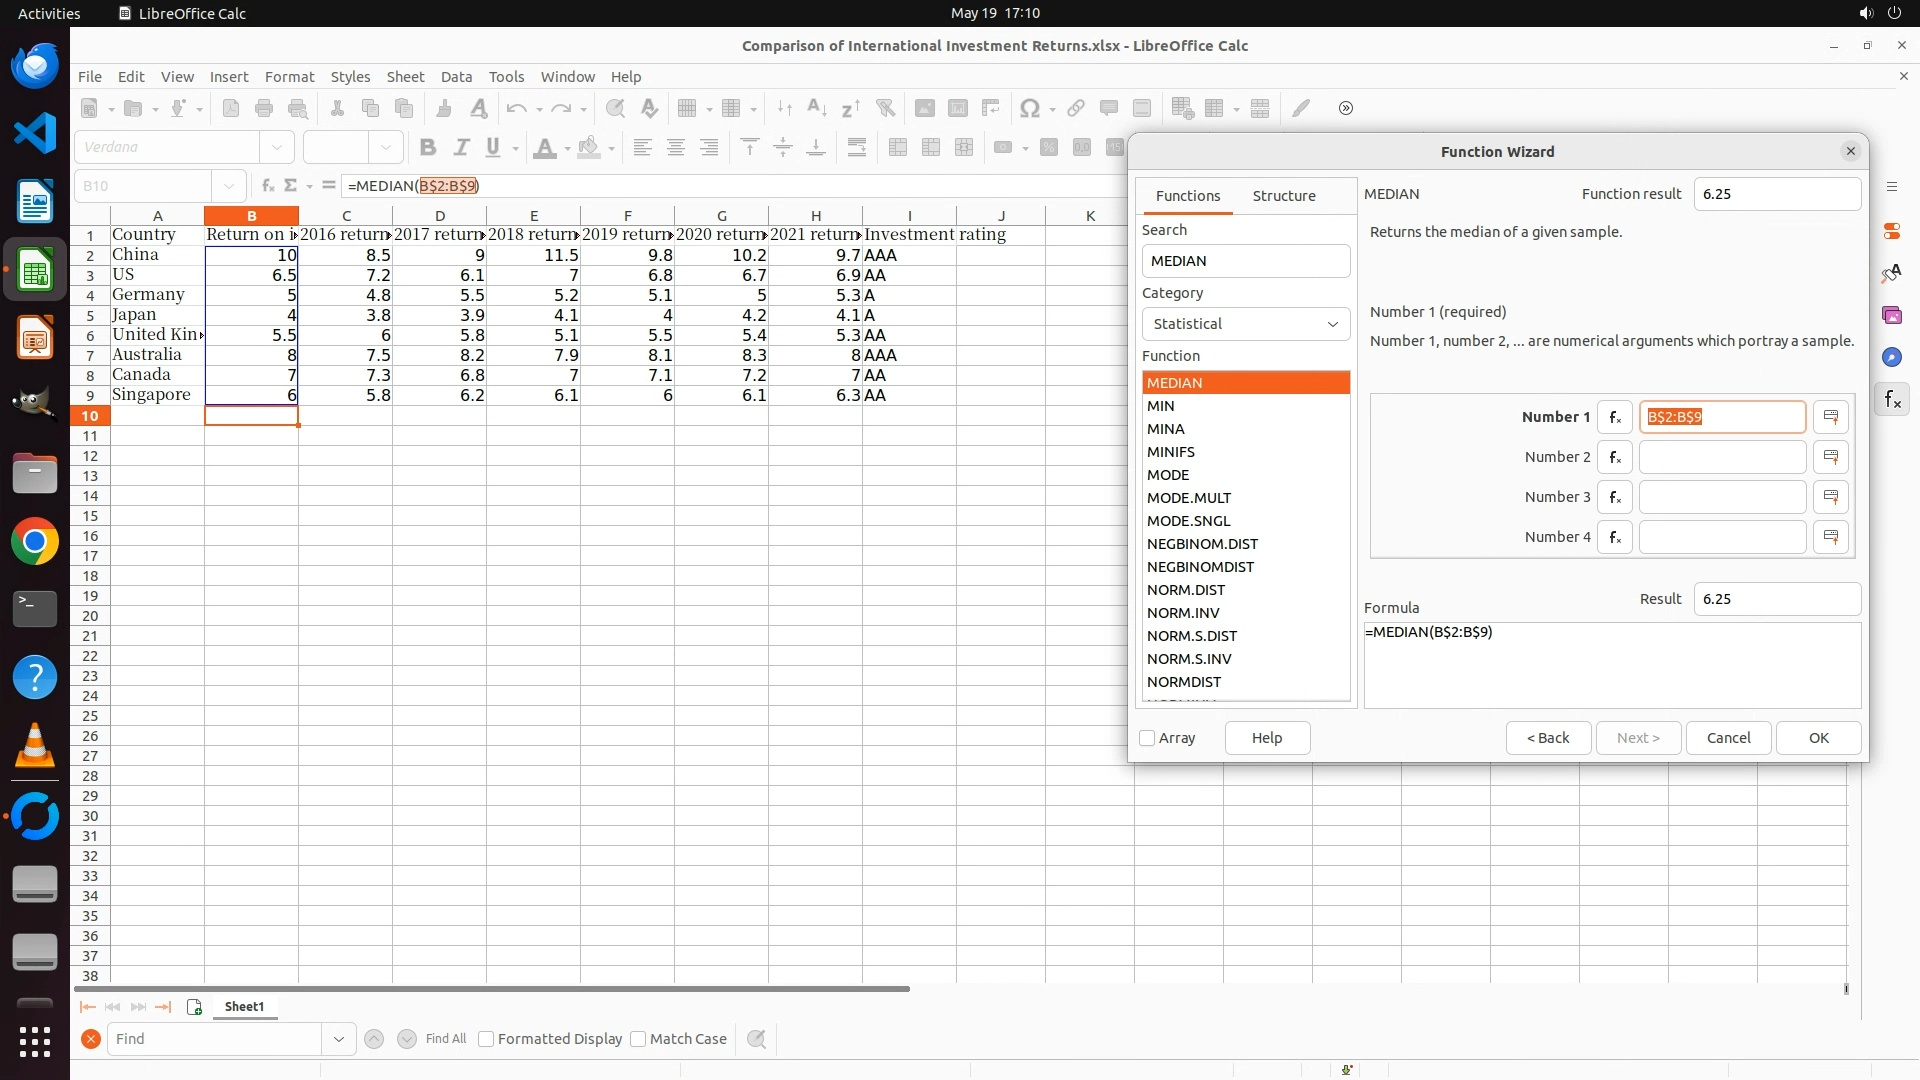Check the Formatted Display option
1920x1080 pixels.
click(487, 1039)
